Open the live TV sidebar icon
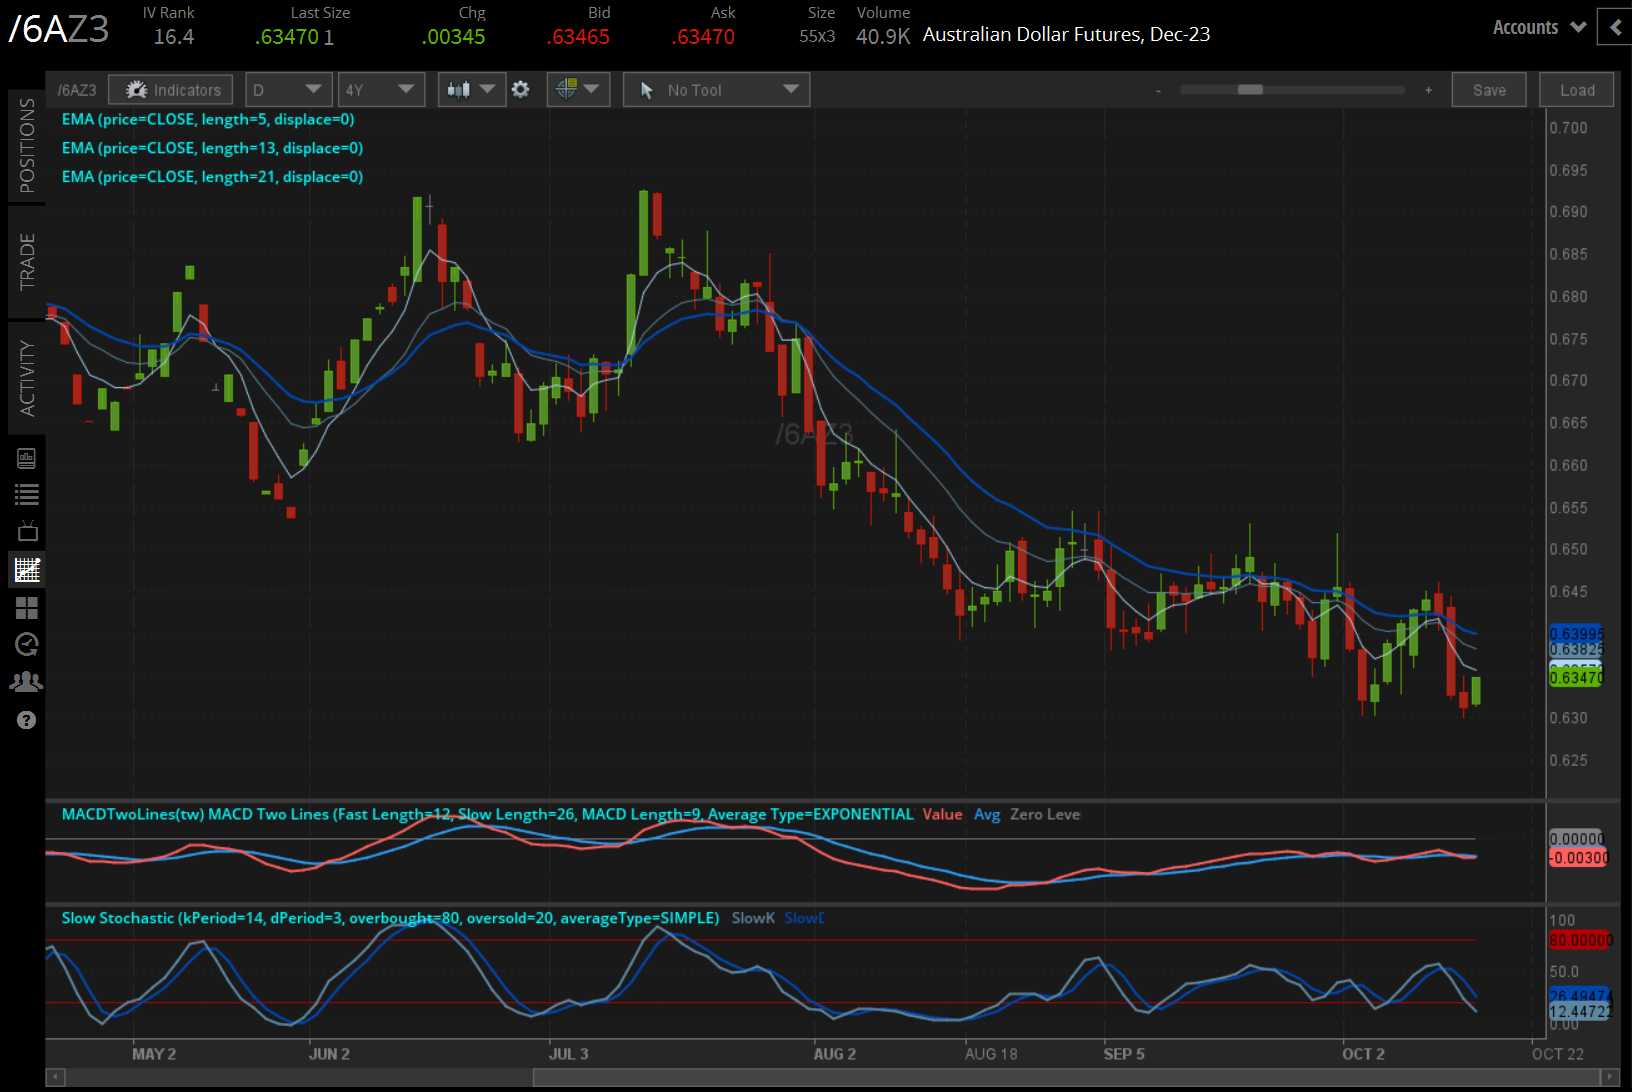This screenshot has height=1092, width=1632. 27,531
